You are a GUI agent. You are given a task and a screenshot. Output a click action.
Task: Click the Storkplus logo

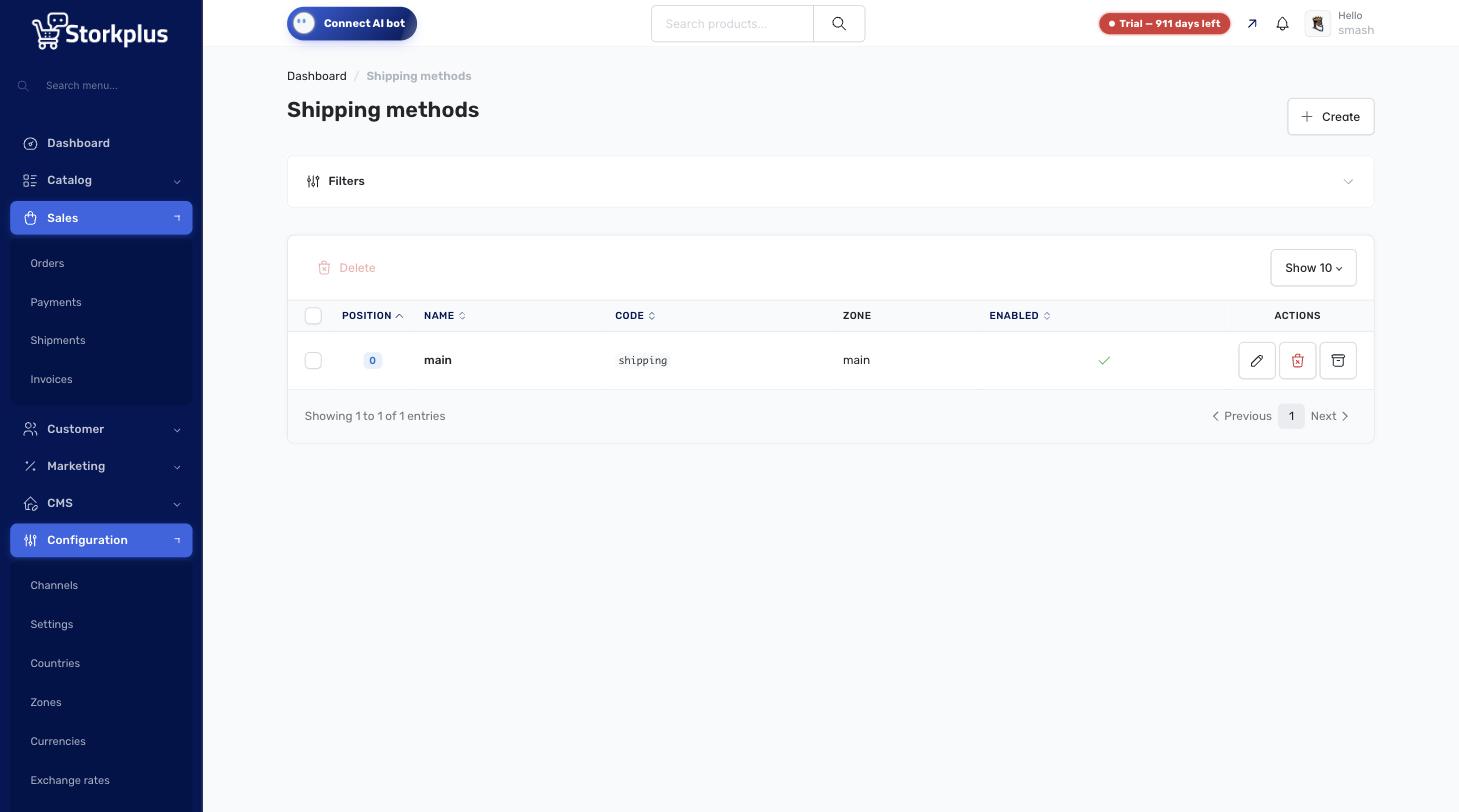pyautogui.click(x=100, y=31)
